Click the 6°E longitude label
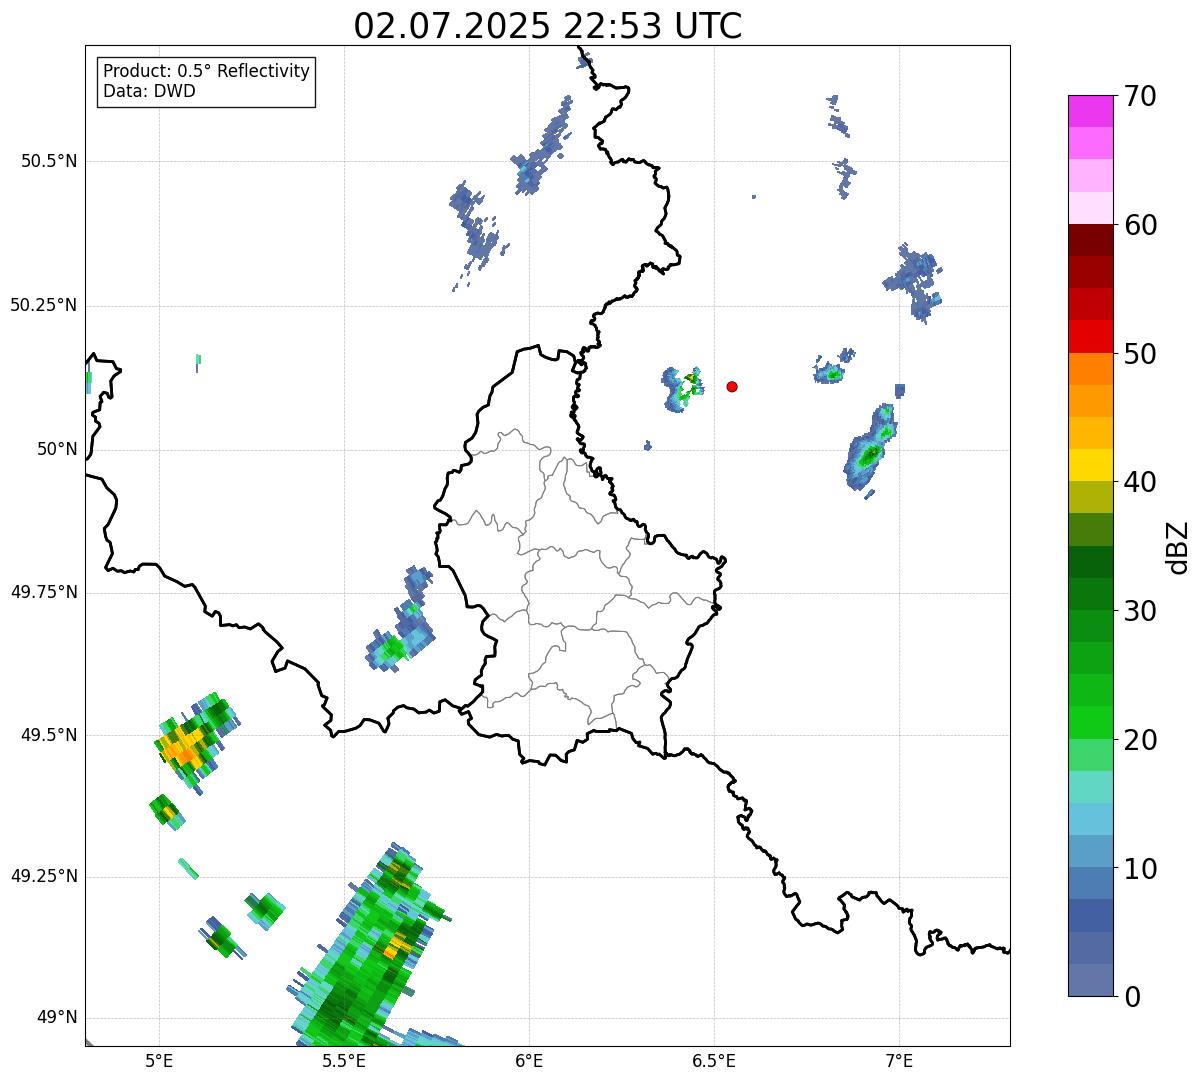This screenshot has height=1081, width=1202. point(529,1060)
